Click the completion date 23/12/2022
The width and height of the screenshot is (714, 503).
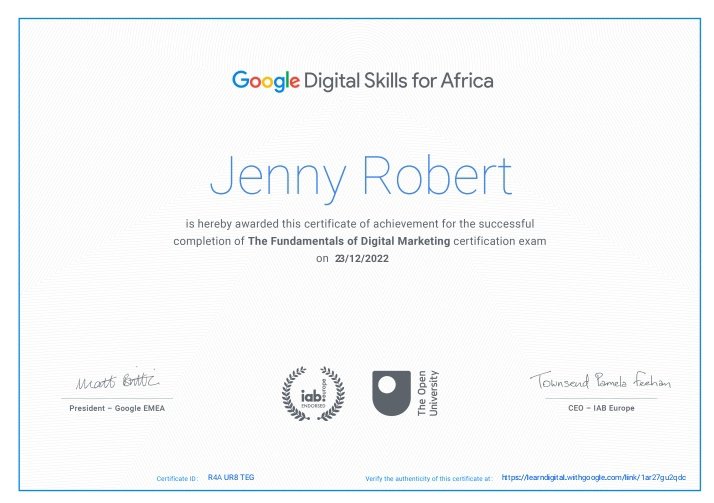[362, 259]
